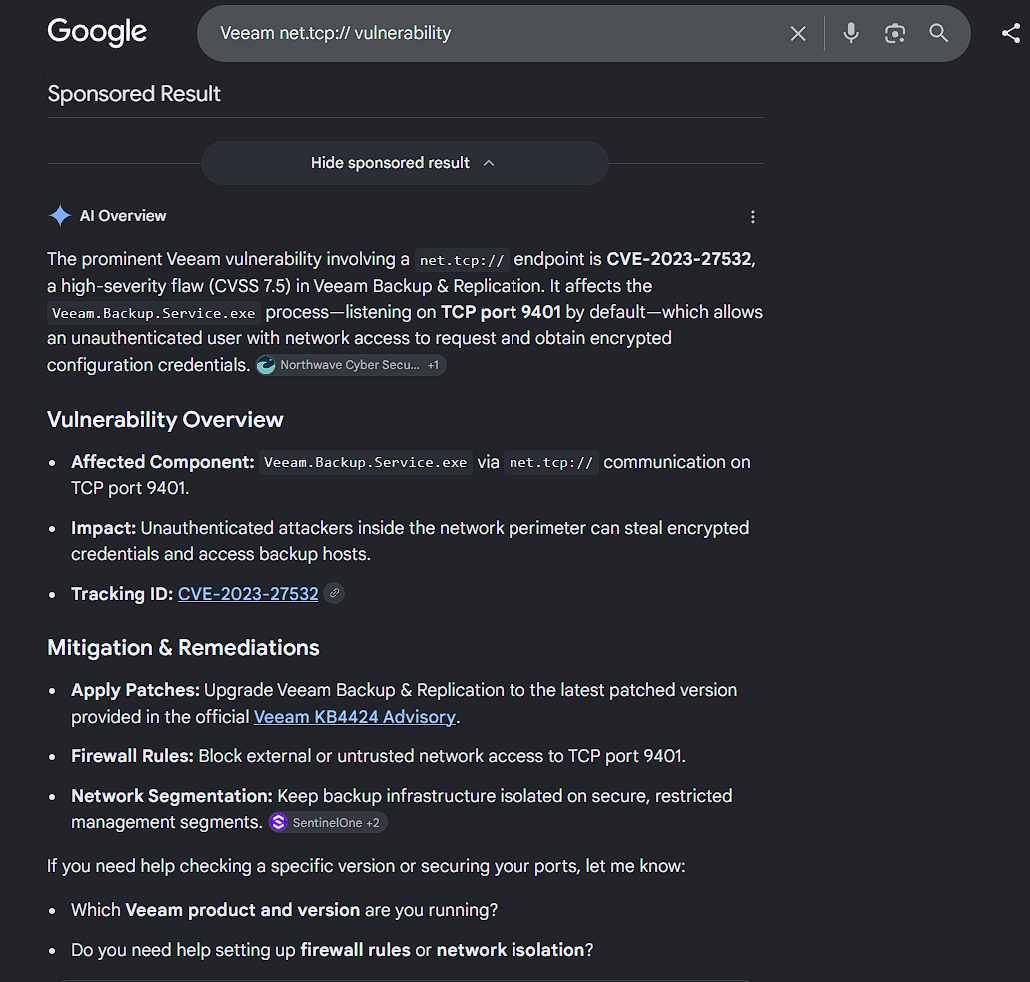Click bold network isolation text

pyautogui.click(x=510, y=950)
